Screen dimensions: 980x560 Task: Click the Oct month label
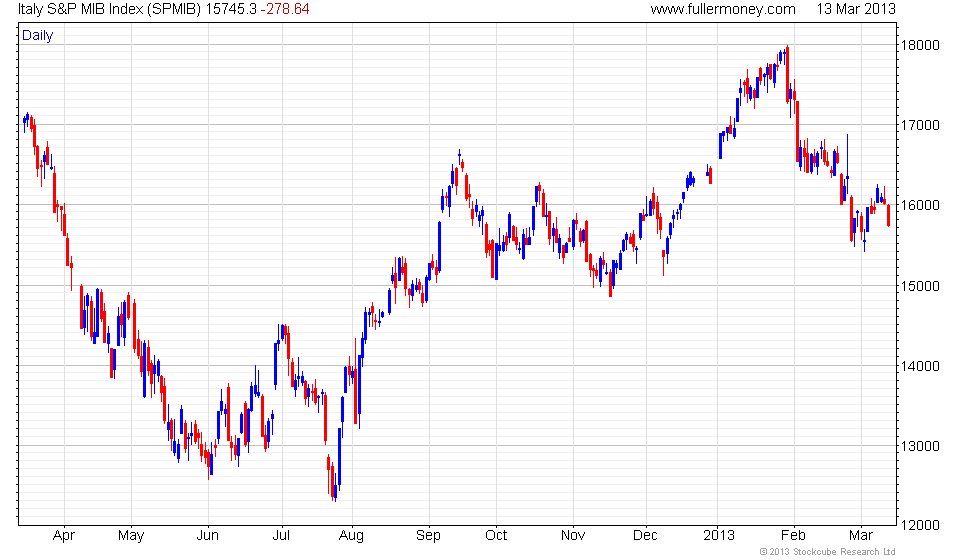(496, 536)
